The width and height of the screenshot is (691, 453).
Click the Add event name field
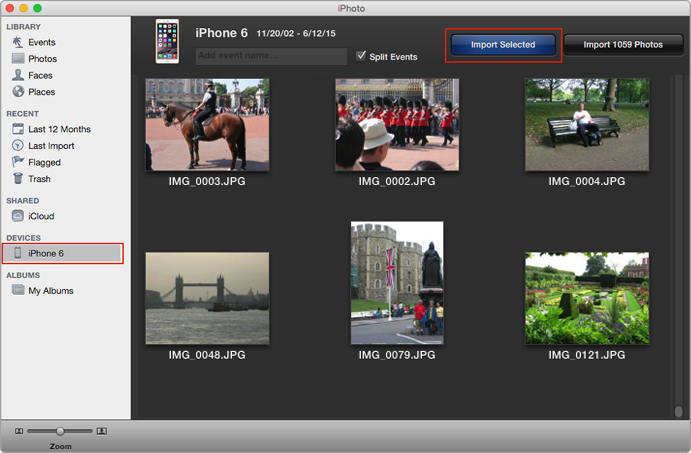(271, 56)
